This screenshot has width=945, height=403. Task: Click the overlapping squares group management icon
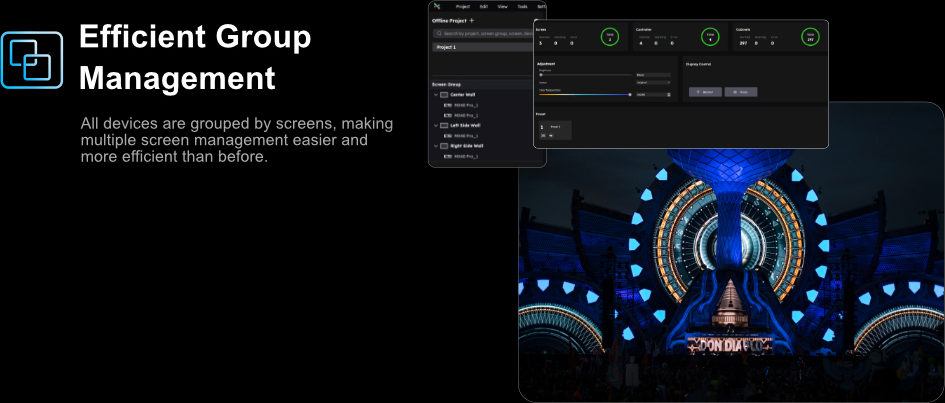[32, 60]
